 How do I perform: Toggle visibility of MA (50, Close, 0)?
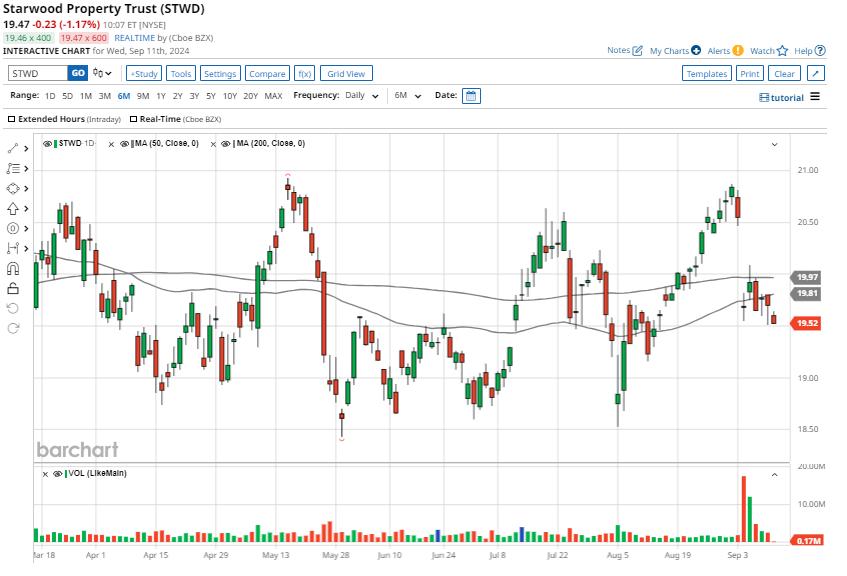124,144
